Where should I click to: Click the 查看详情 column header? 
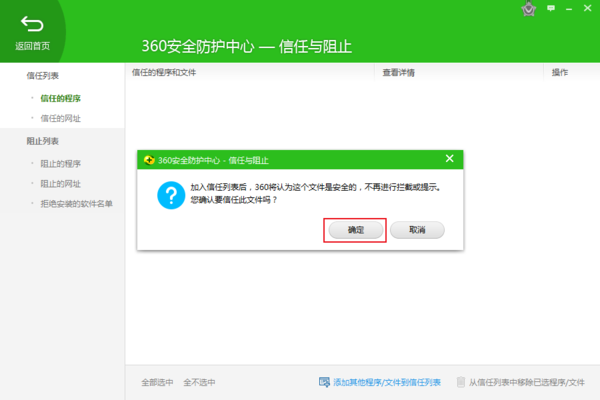tap(398, 73)
